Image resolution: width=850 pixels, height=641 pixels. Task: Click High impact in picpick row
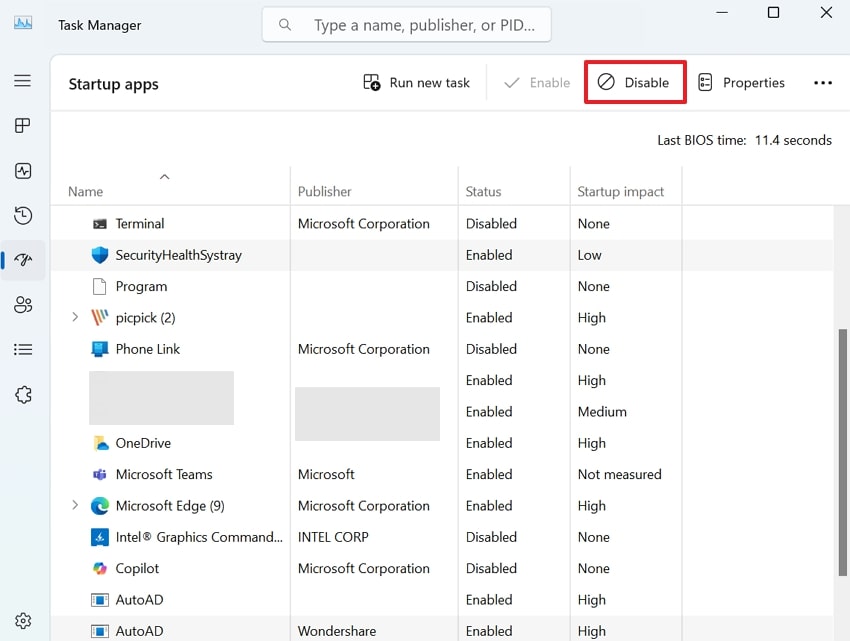click(x=591, y=318)
